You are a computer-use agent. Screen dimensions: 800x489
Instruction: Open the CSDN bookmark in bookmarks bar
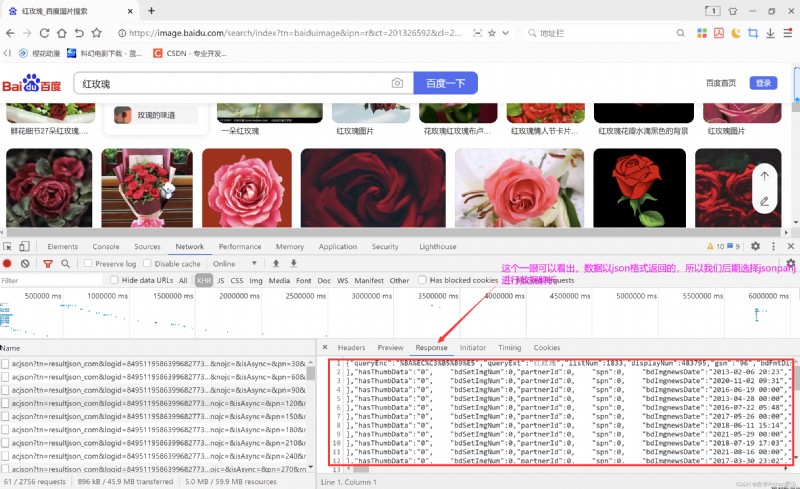[190, 53]
